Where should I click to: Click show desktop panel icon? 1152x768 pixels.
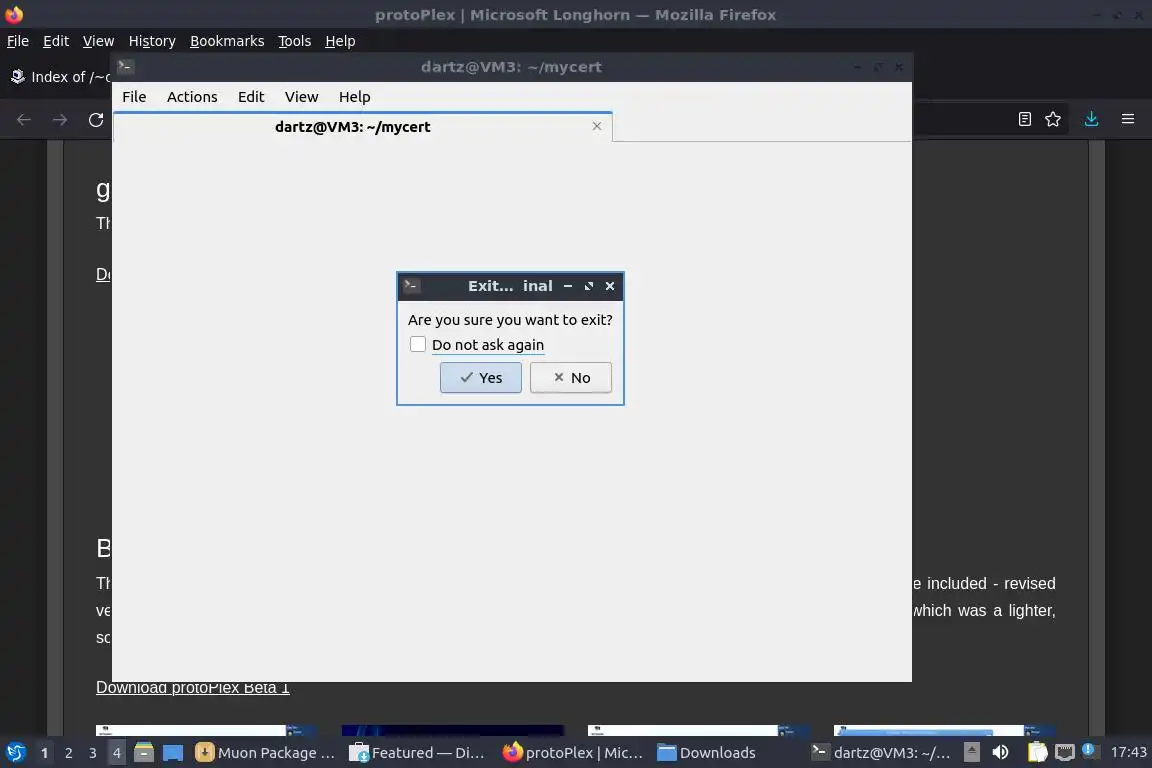[x=173, y=753]
